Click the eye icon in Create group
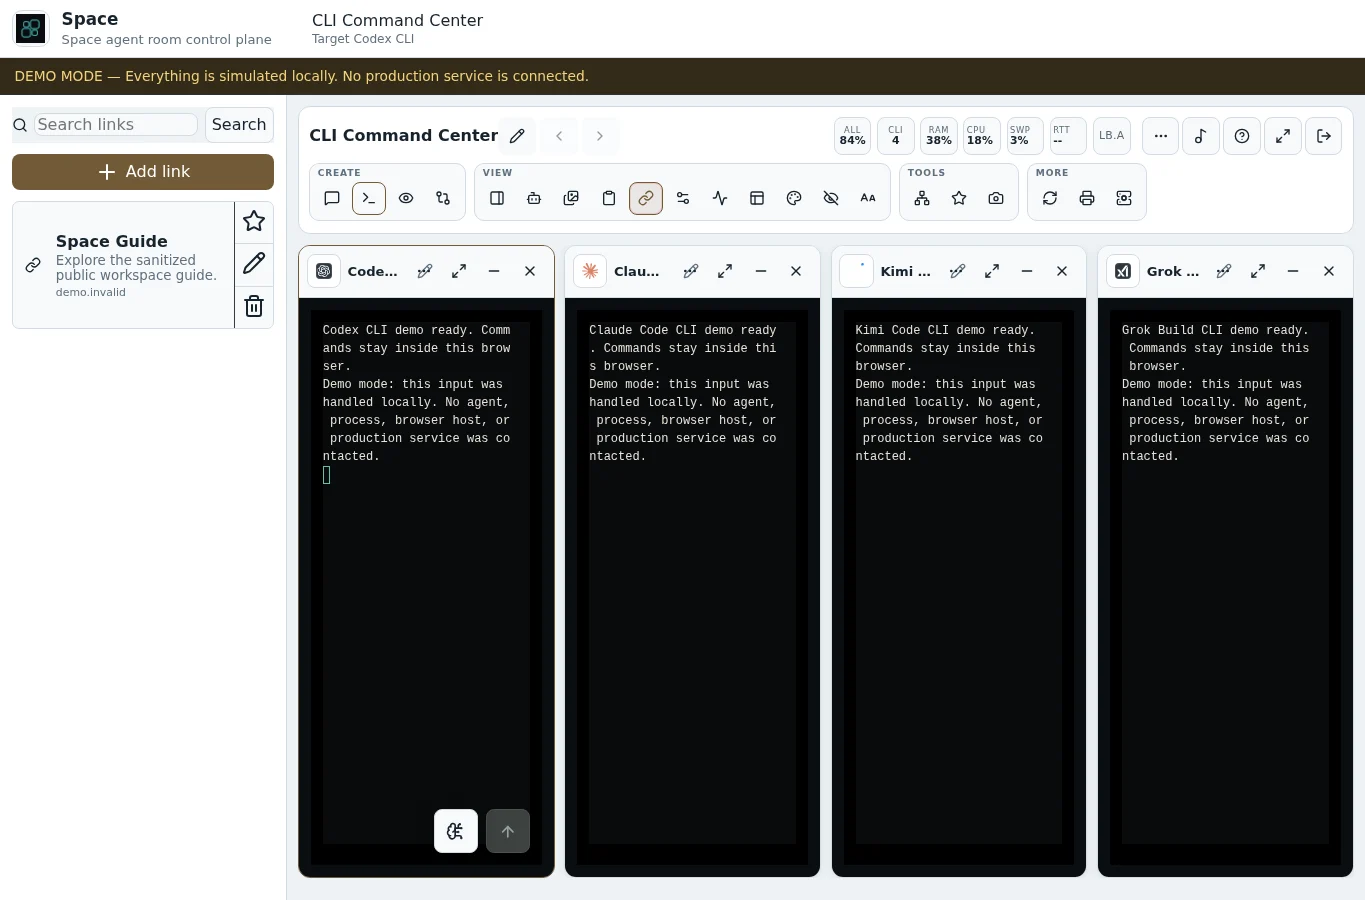This screenshot has width=1365, height=900. point(406,198)
